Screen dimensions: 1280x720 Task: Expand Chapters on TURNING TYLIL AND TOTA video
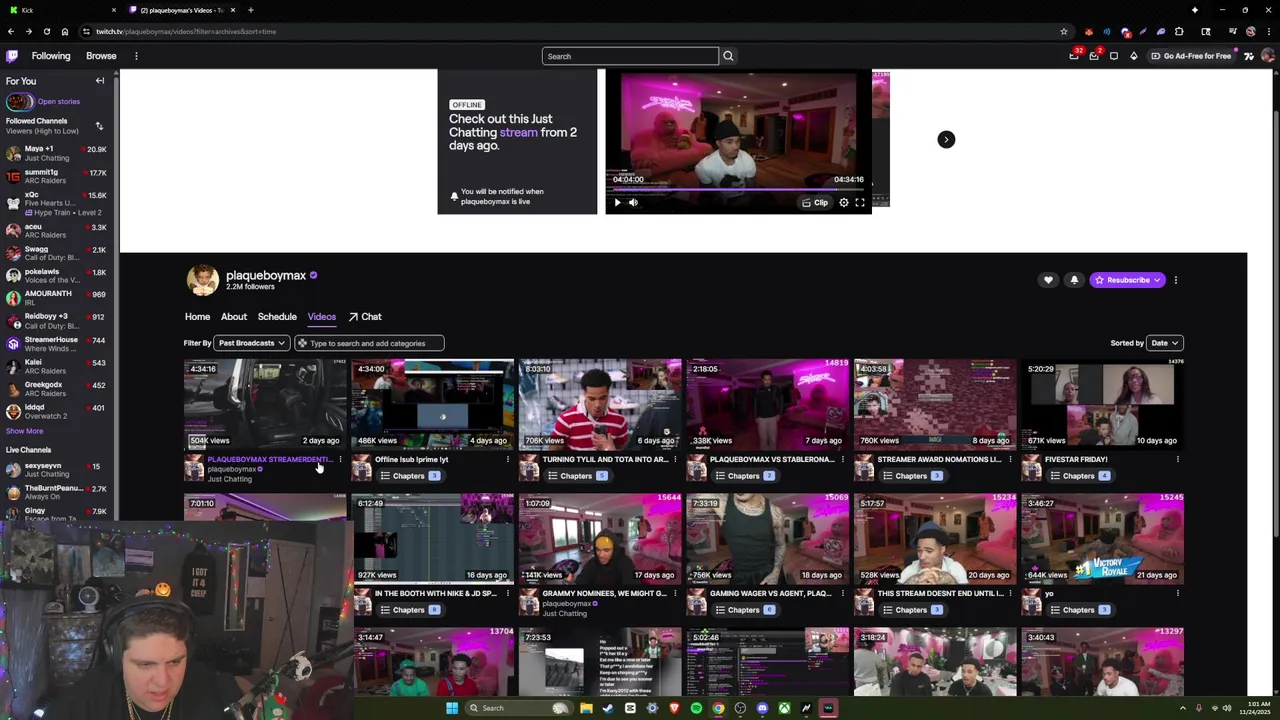coord(577,476)
